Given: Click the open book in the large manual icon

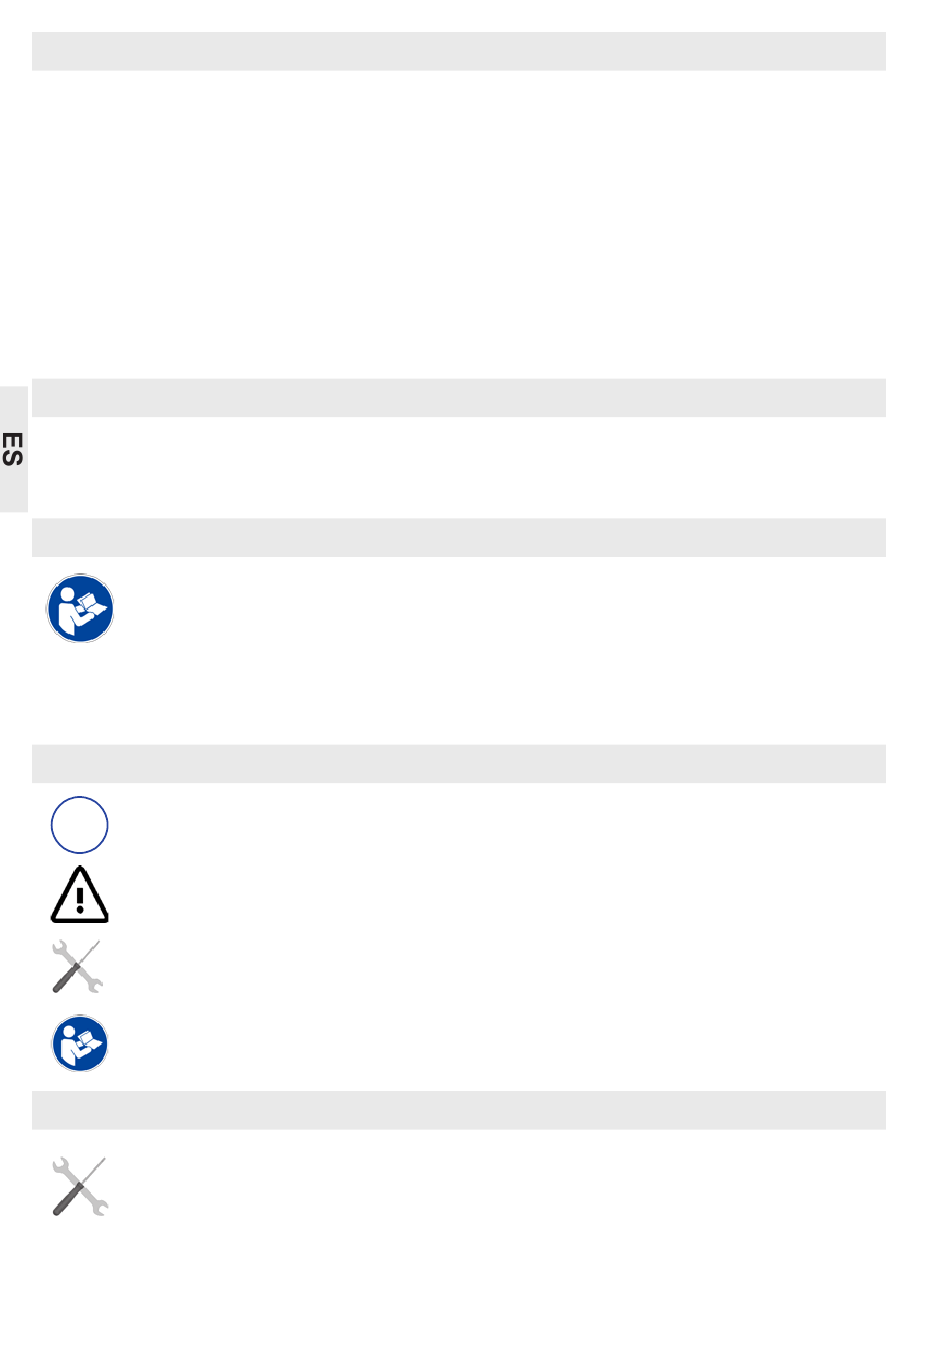Looking at the screenshot, I should click(x=93, y=607).
